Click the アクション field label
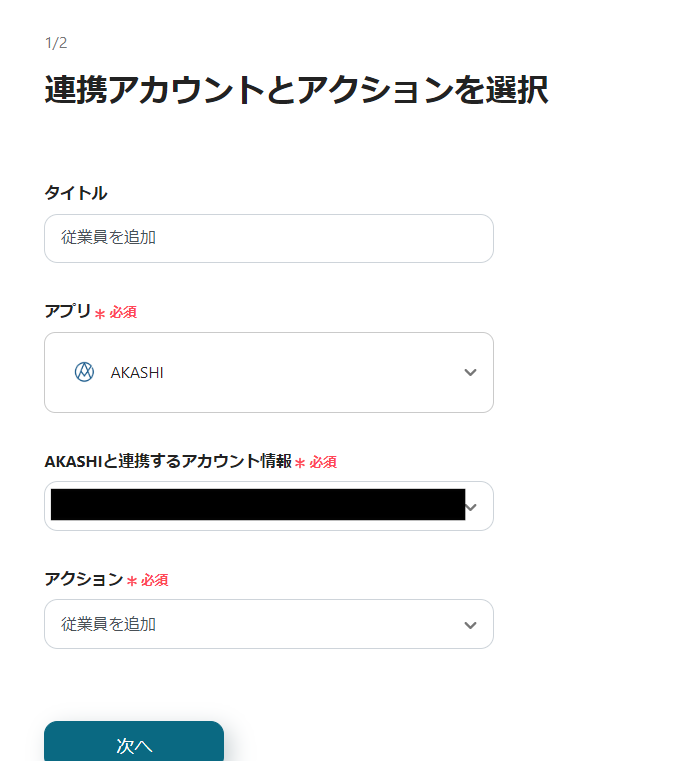This screenshot has width=680, height=761. tap(83, 579)
